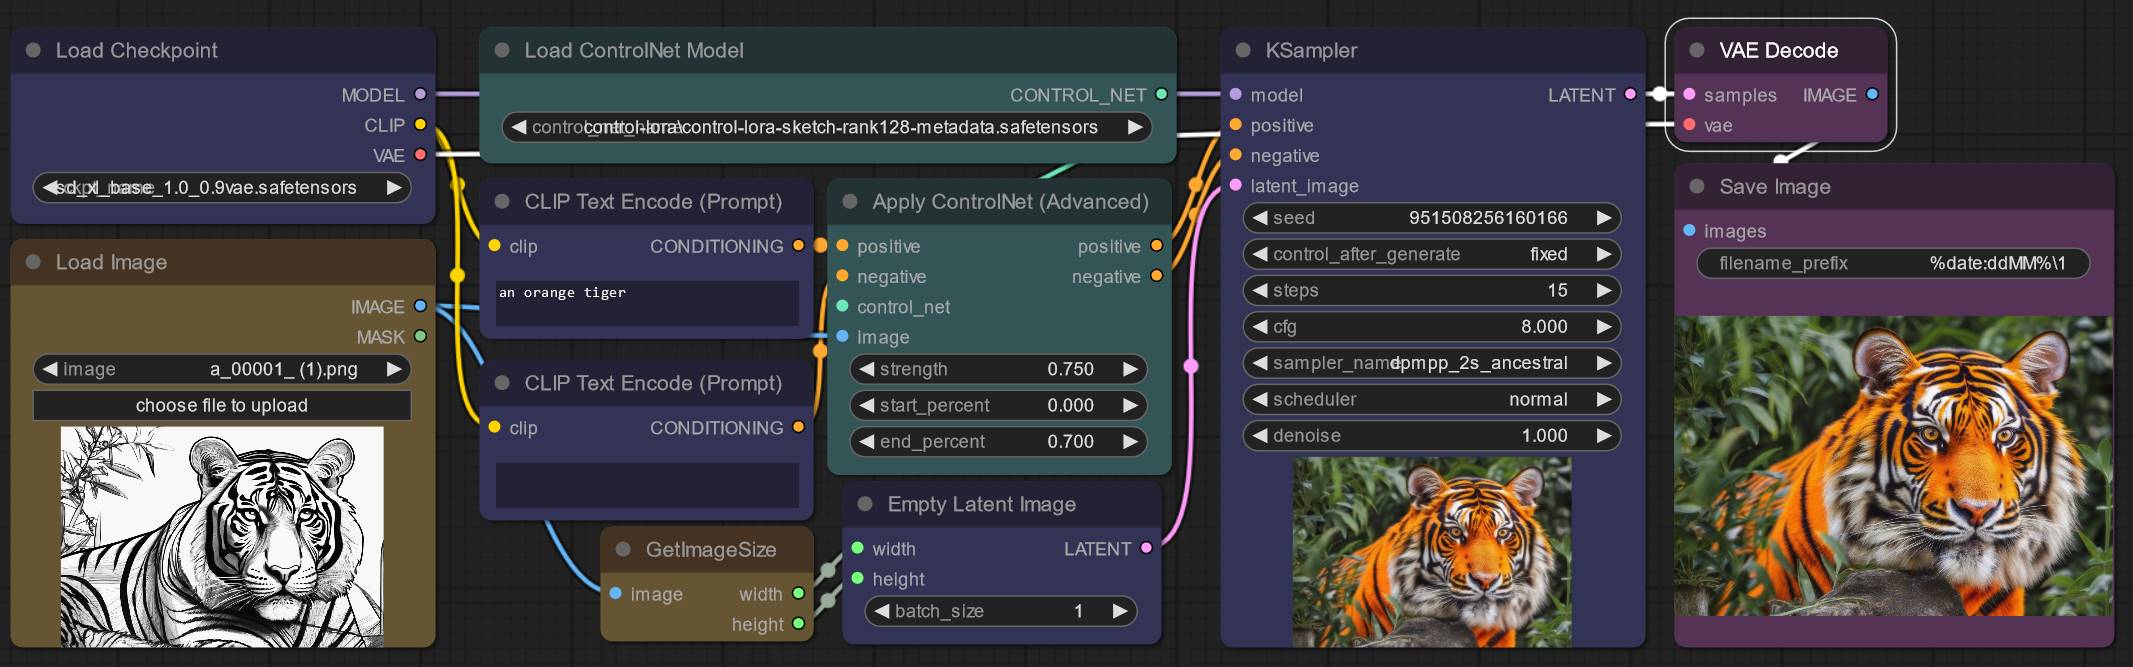Collapse the KSampler node using title dot
Image resolution: width=2133 pixels, height=667 pixels.
pyautogui.click(x=1243, y=50)
